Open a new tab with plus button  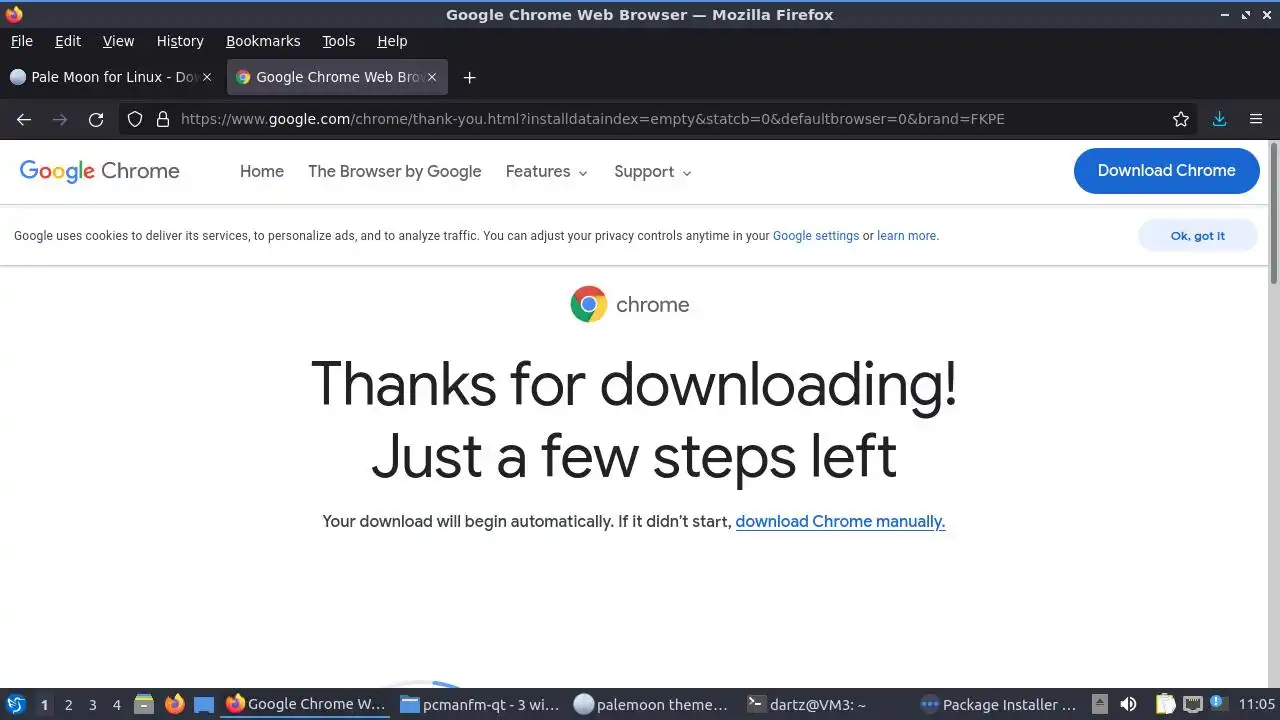pos(469,77)
